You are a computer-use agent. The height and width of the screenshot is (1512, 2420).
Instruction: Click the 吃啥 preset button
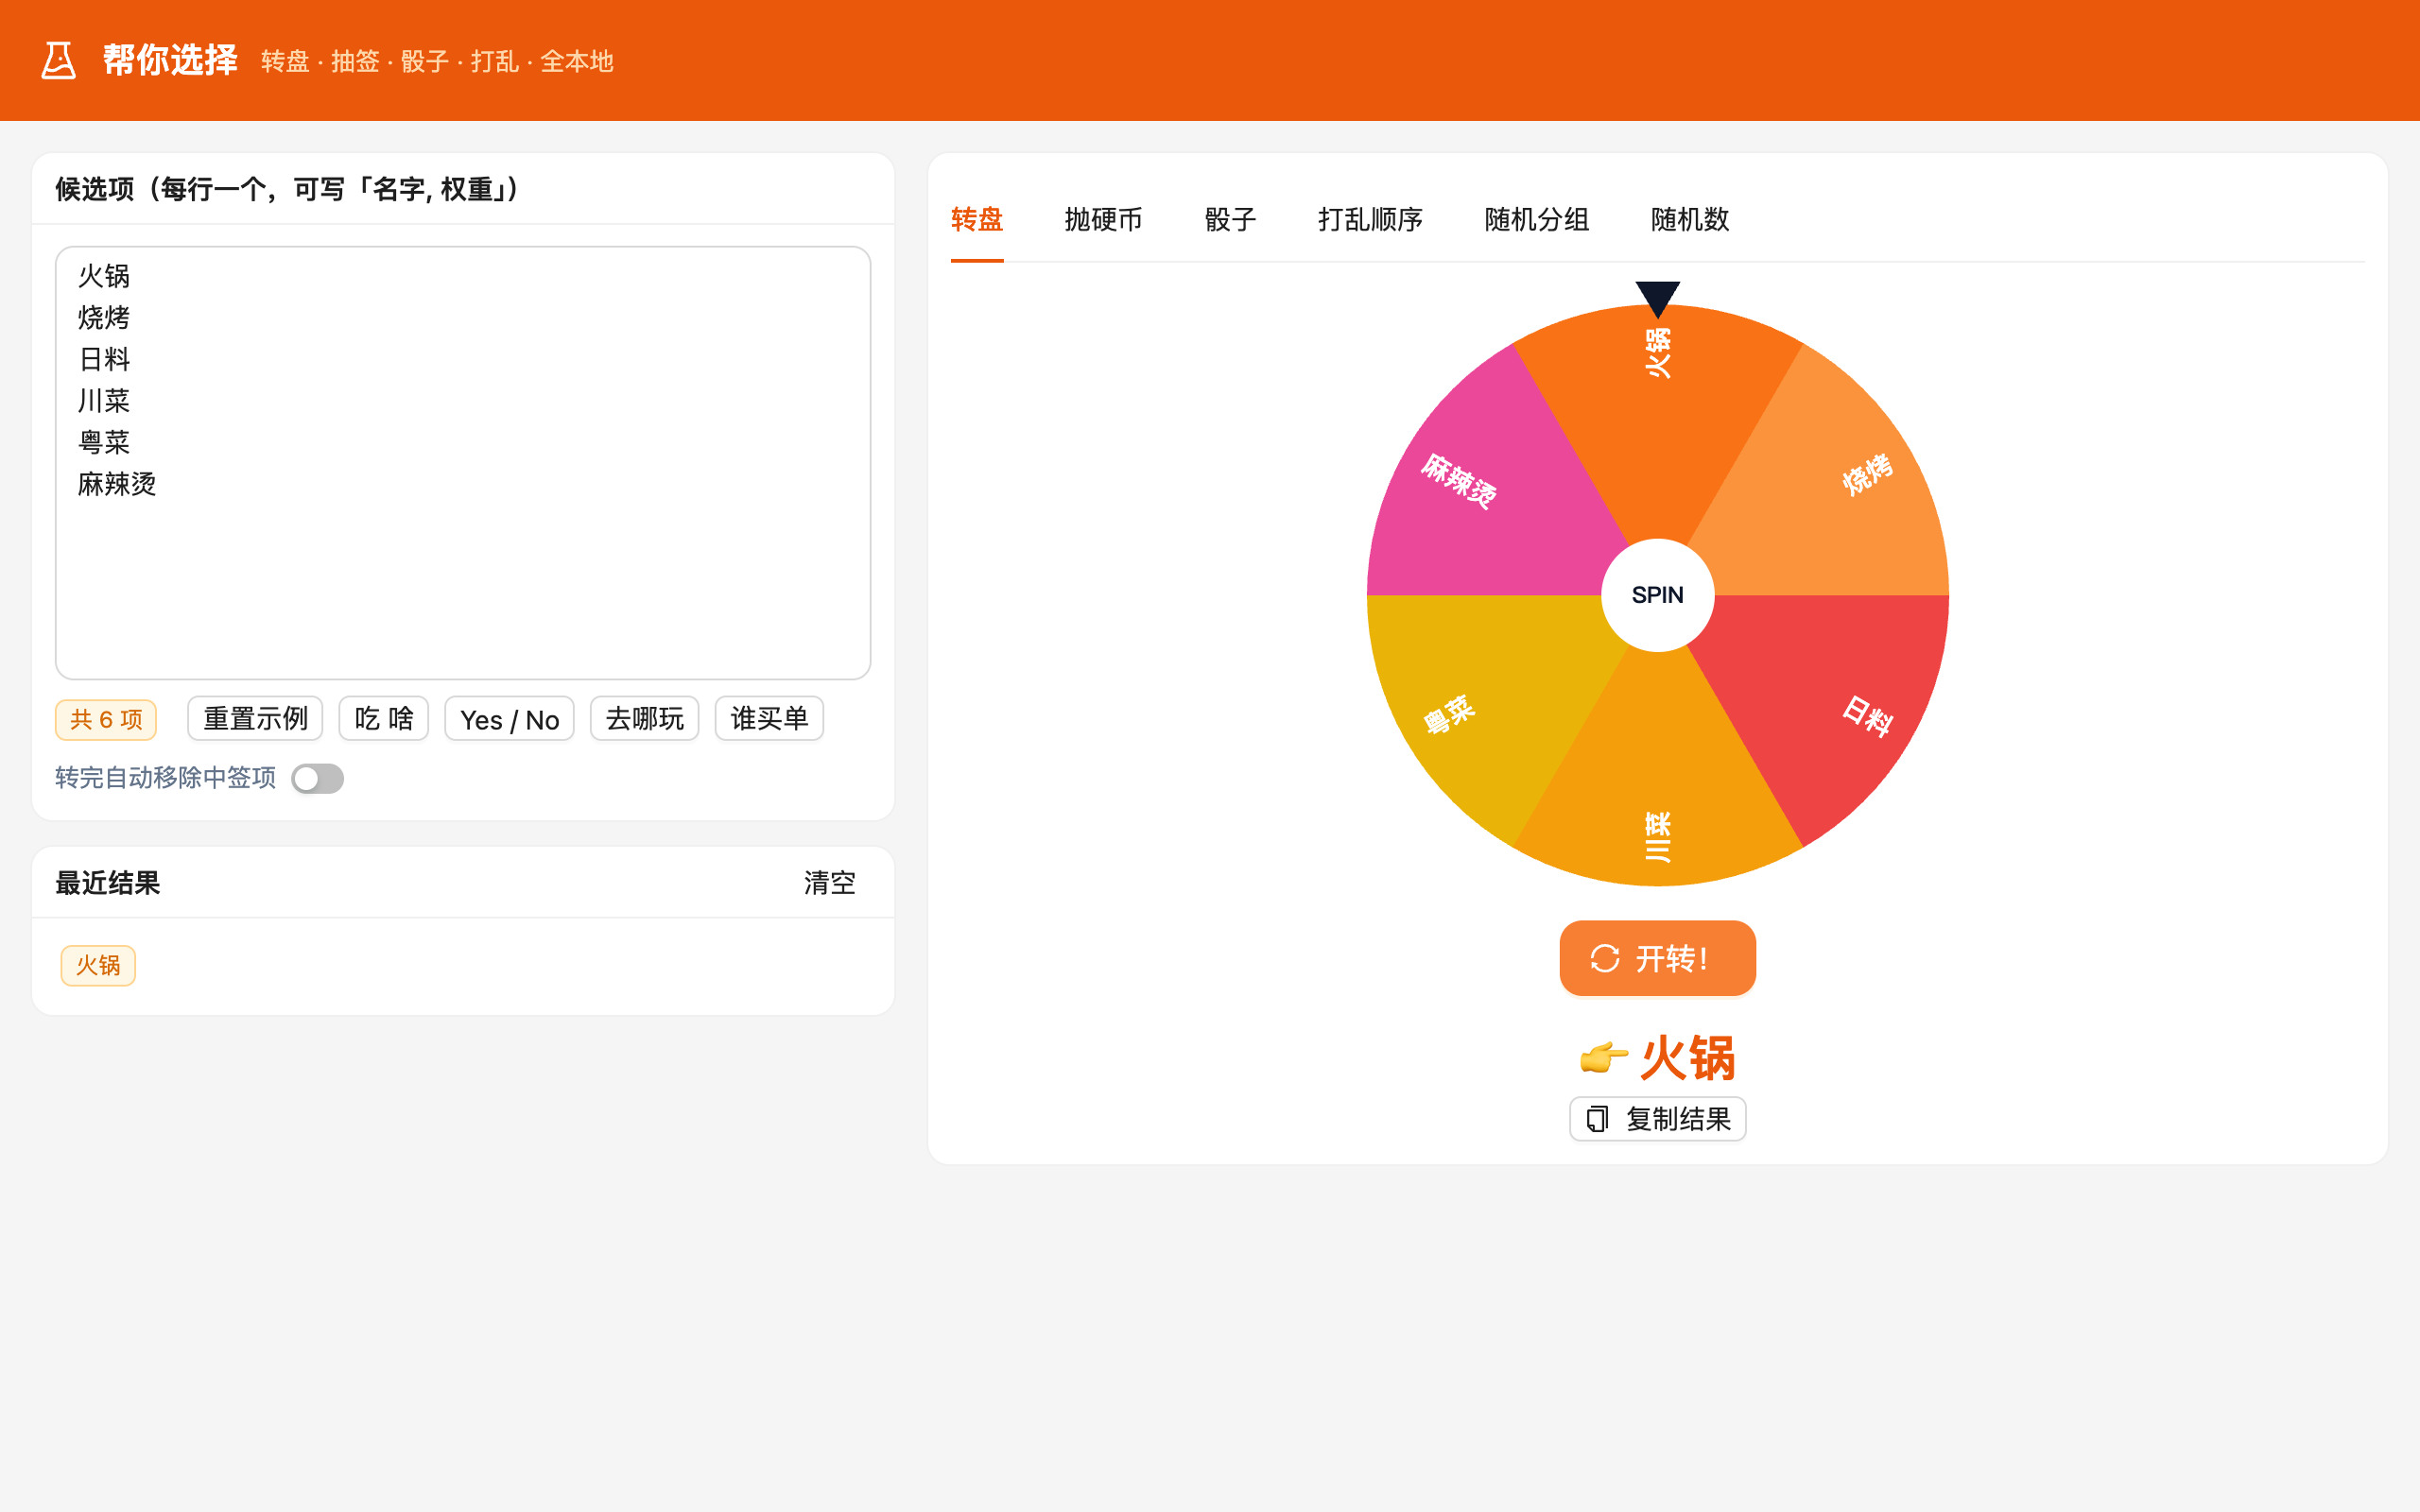click(x=384, y=718)
